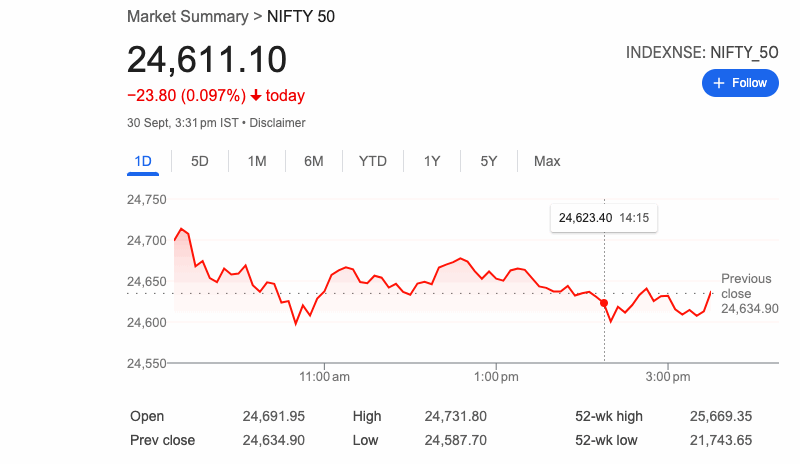Click the 11:00 am axis label

coord(324,377)
